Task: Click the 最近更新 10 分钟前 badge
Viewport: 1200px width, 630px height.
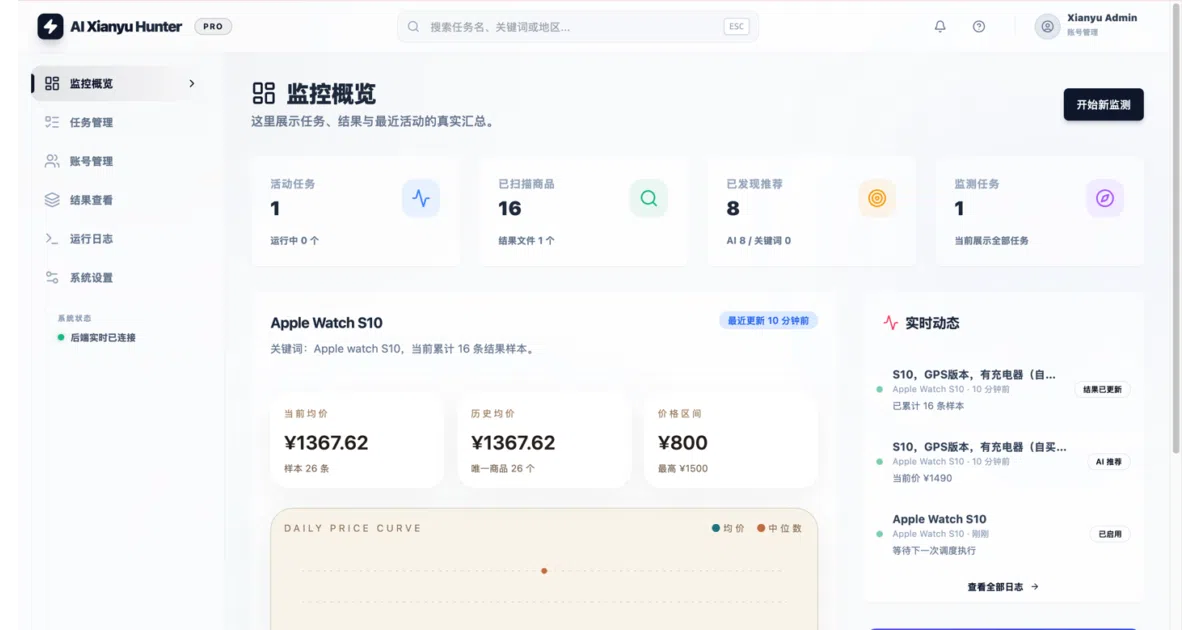Action: (768, 321)
